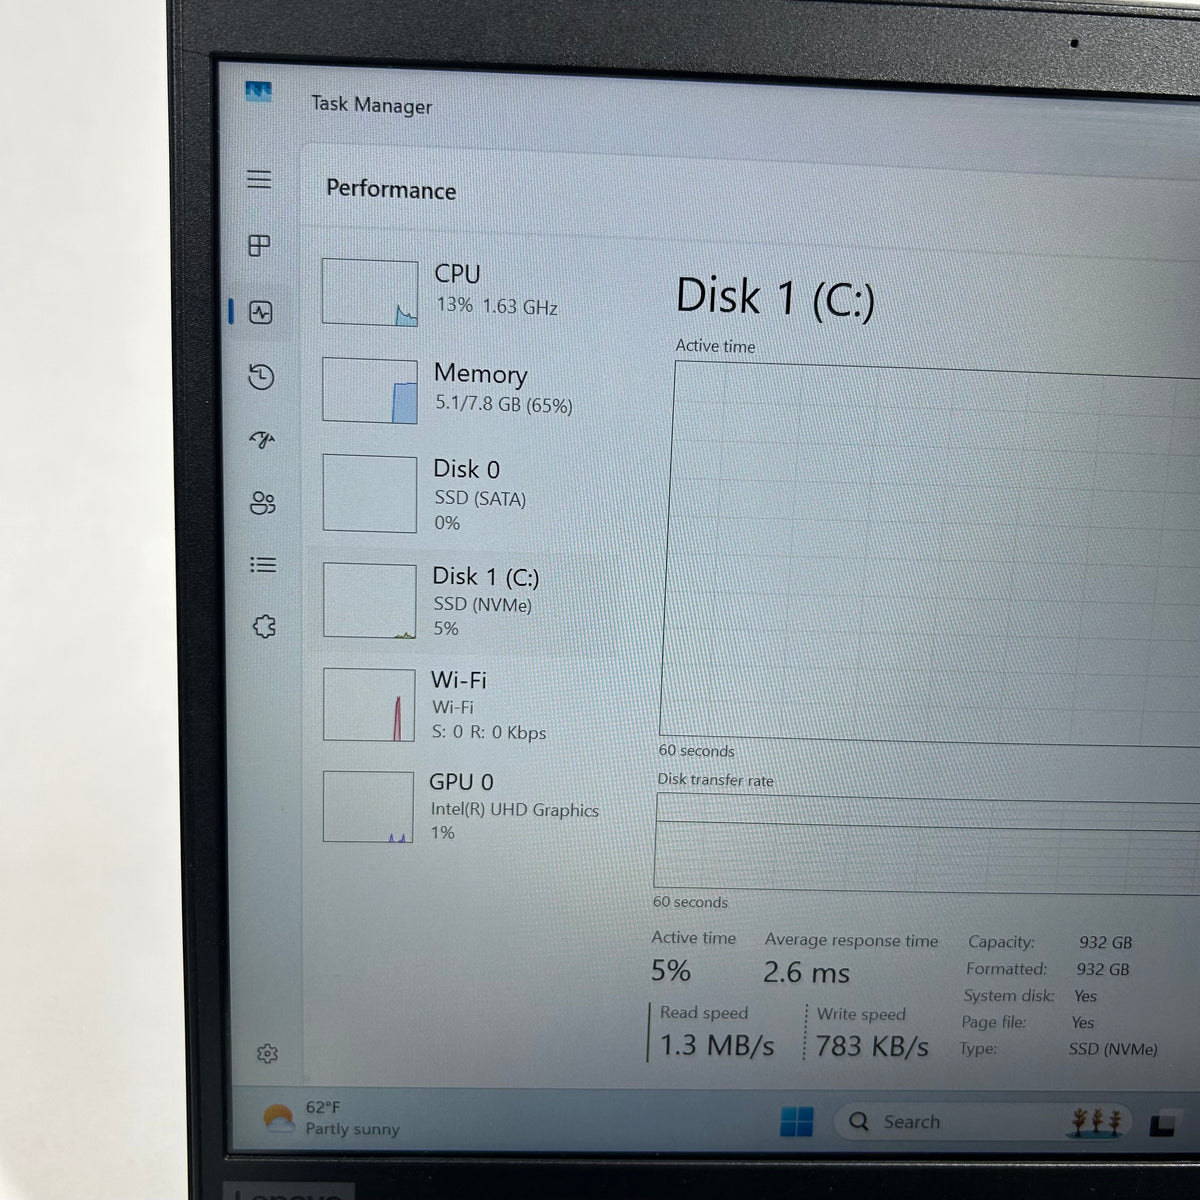Click the Memory usage mini graph
1200x1200 pixels.
[x=370, y=391]
